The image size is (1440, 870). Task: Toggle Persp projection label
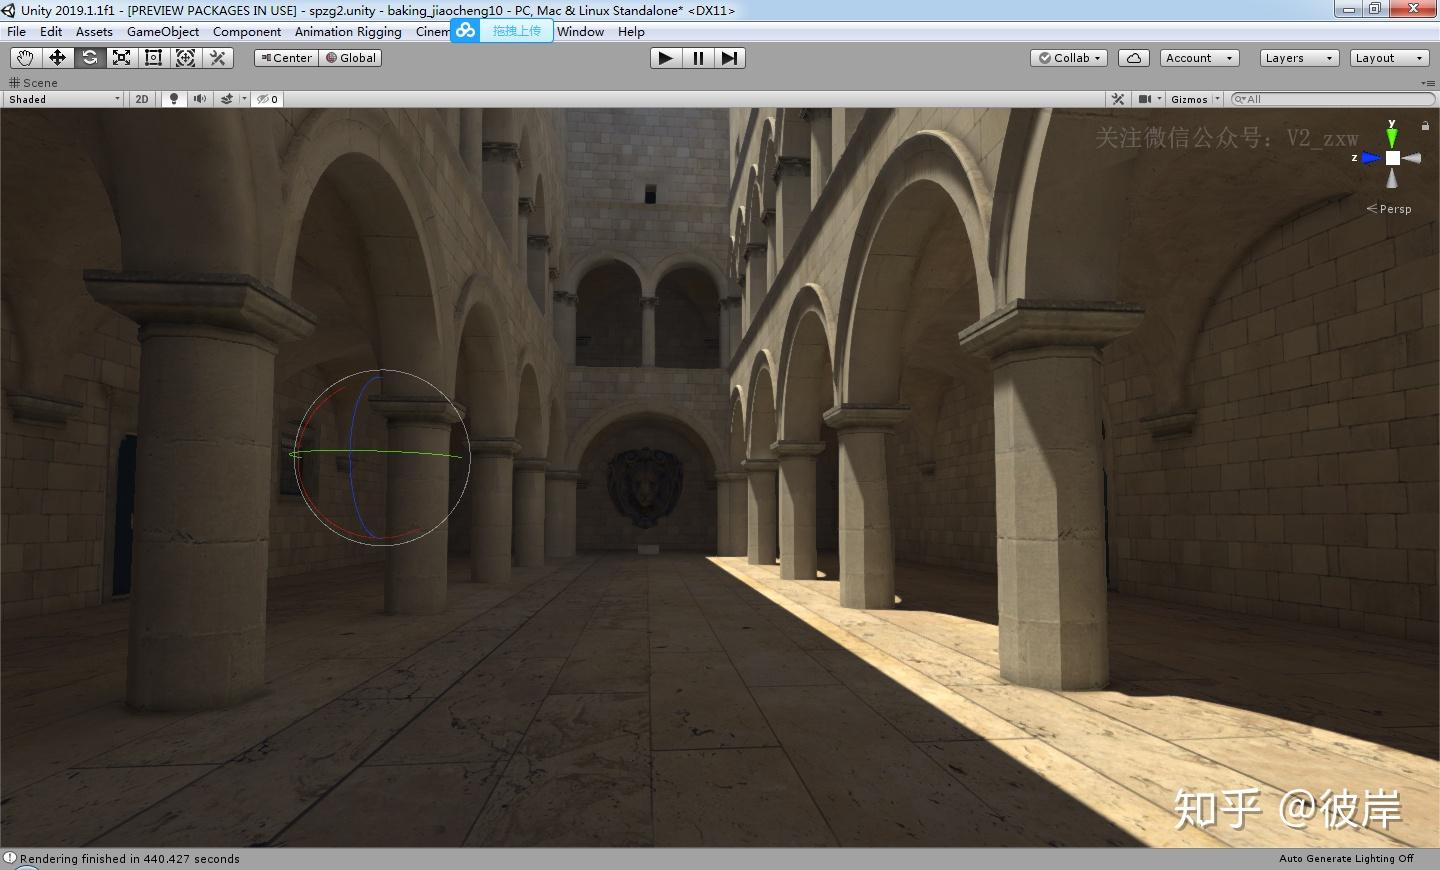tap(1390, 209)
